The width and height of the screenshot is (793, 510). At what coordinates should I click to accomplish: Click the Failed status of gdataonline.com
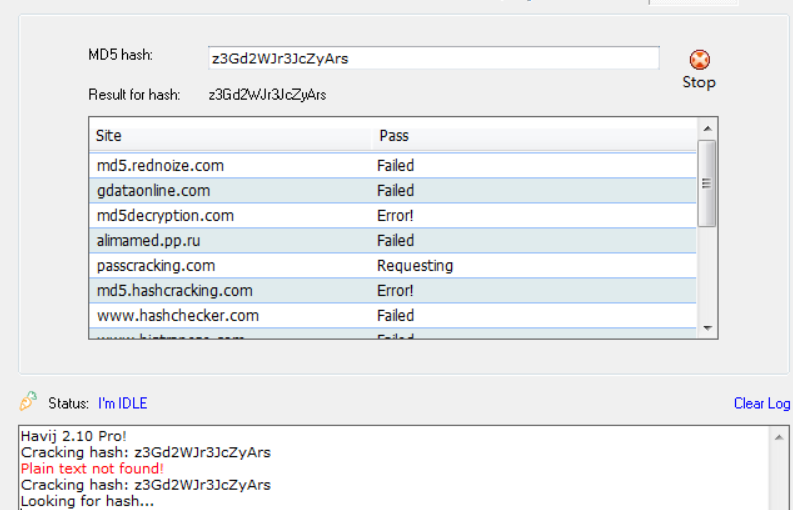[x=395, y=191]
